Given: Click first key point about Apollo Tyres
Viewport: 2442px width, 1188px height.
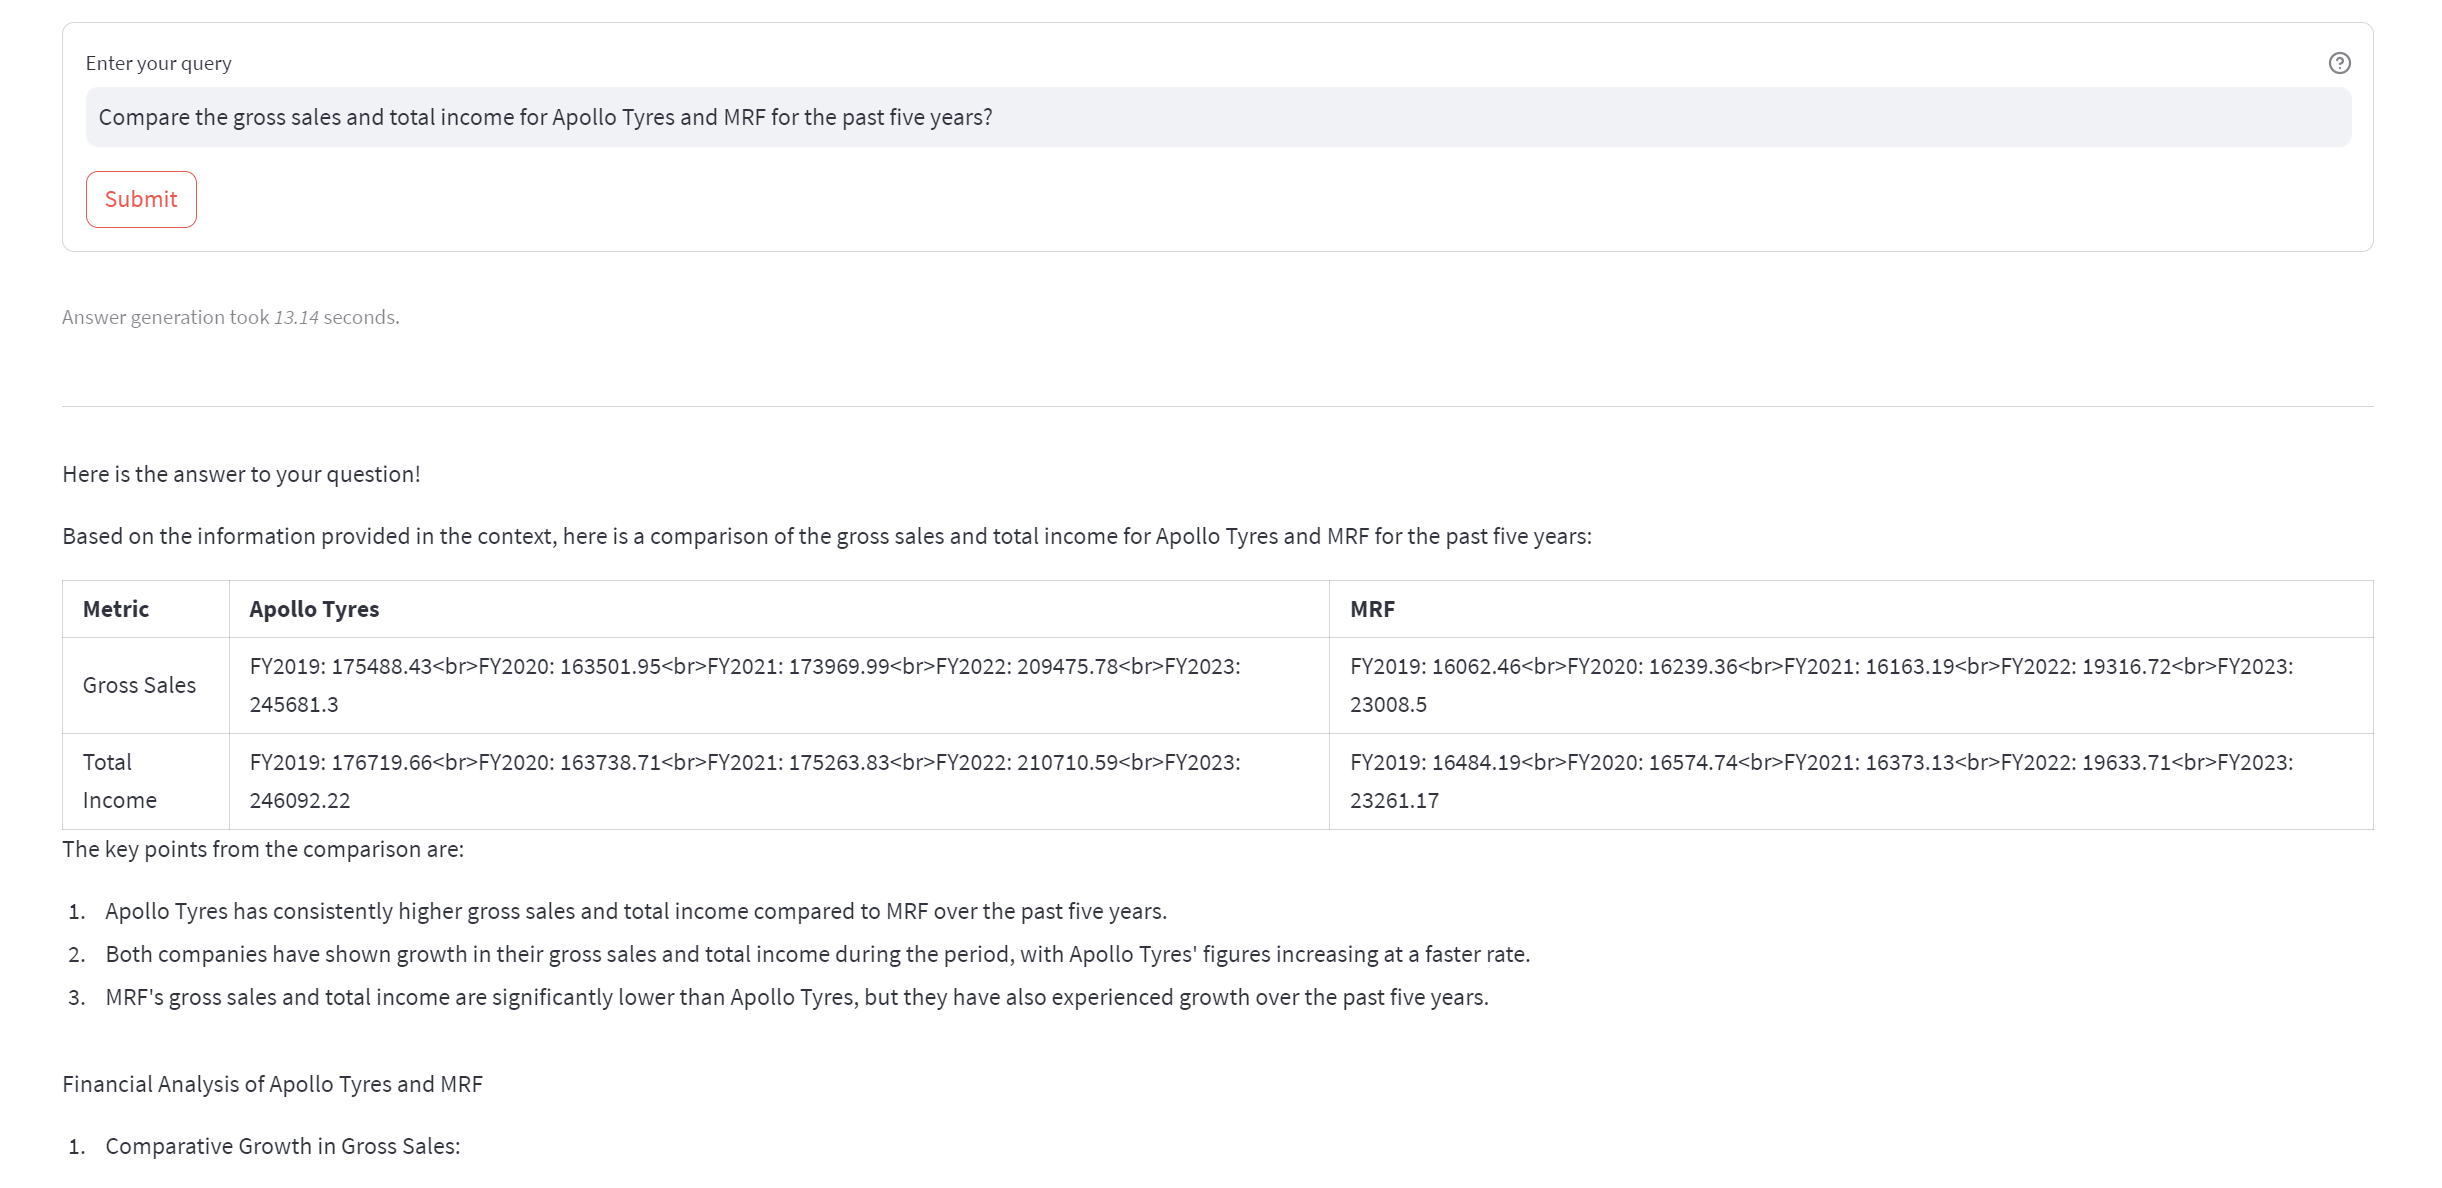Looking at the screenshot, I should click(635, 911).
